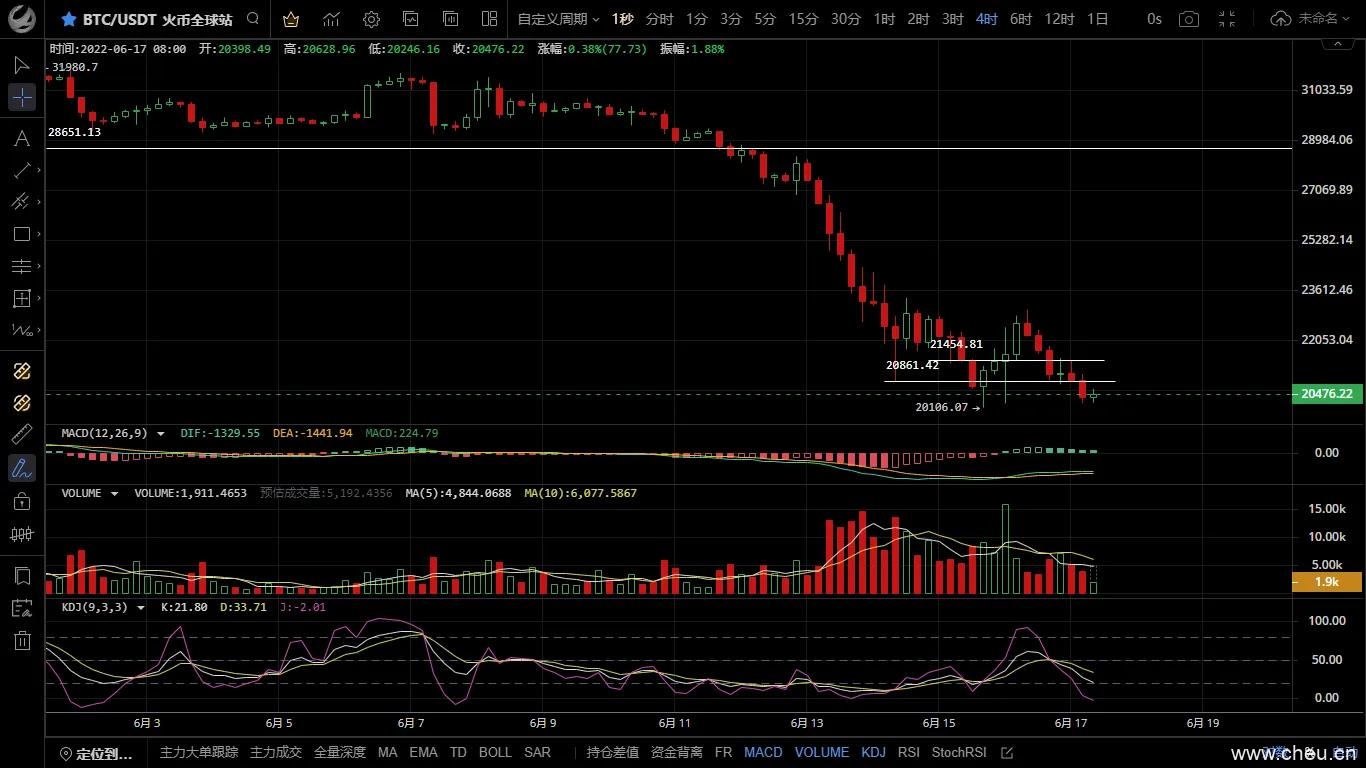The width and height of the screenshot is (1366, 768).
Task: Expand the KDJ(9,3,3) indicator dropdown arrow
Action: 140,607
